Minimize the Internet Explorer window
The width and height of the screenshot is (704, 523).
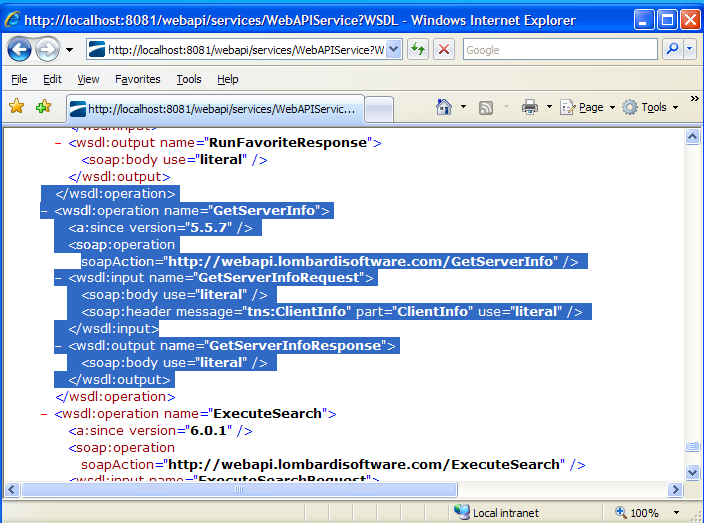point(644,20)
